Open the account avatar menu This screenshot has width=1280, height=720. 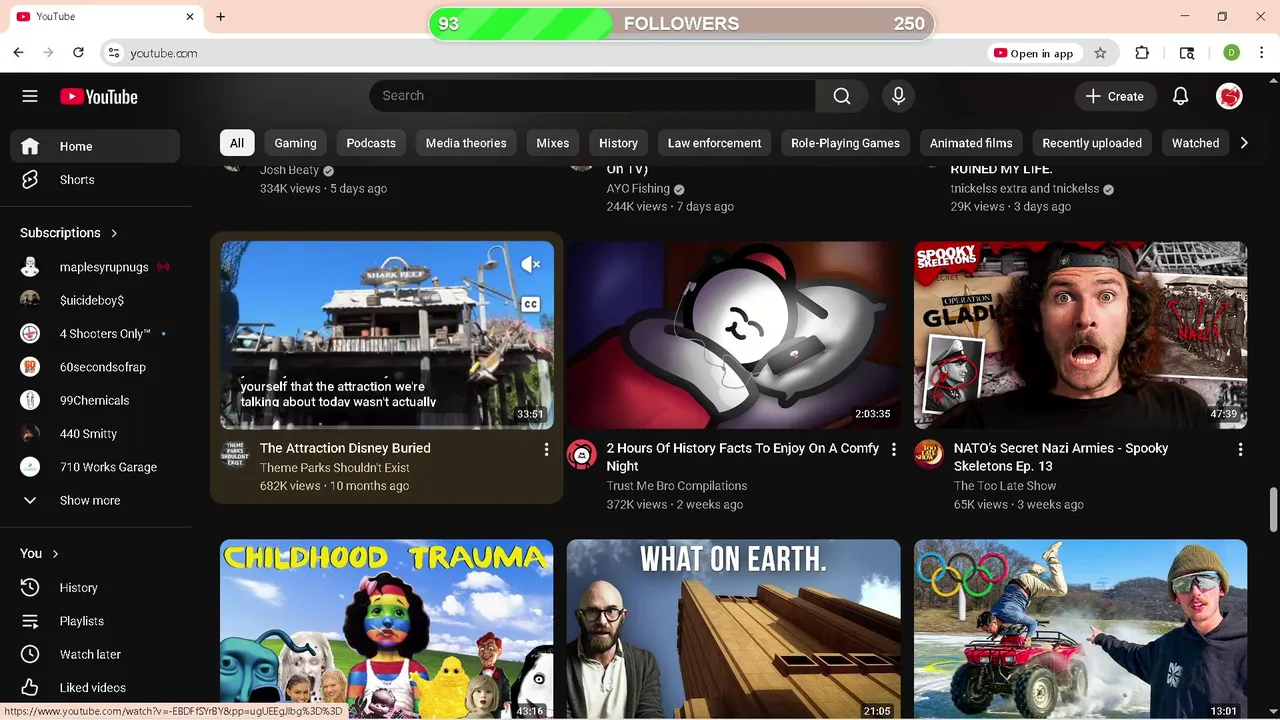coord(1229,96)
